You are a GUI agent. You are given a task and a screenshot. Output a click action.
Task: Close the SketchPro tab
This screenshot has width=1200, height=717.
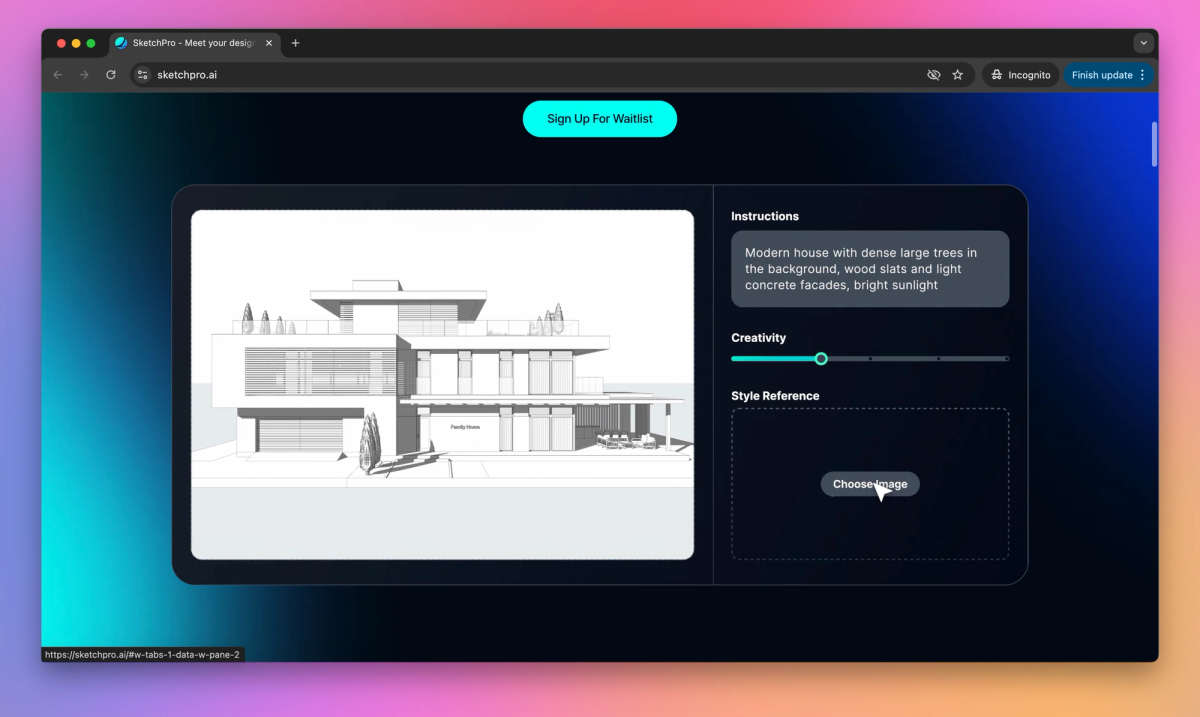coord(269,43)
